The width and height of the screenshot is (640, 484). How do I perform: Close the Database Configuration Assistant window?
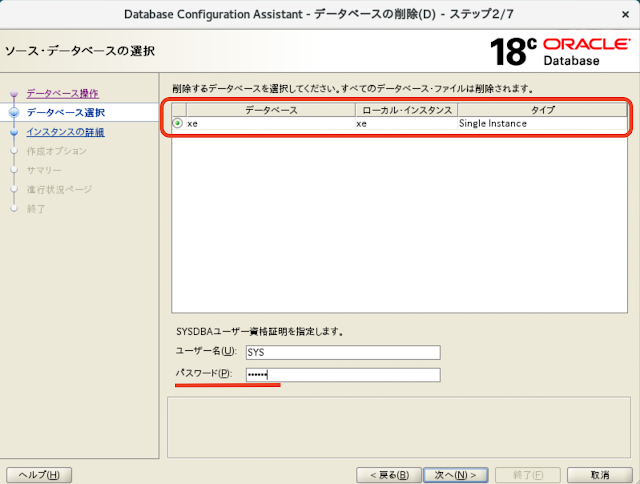pyautogui.click(x=625, y=15)
